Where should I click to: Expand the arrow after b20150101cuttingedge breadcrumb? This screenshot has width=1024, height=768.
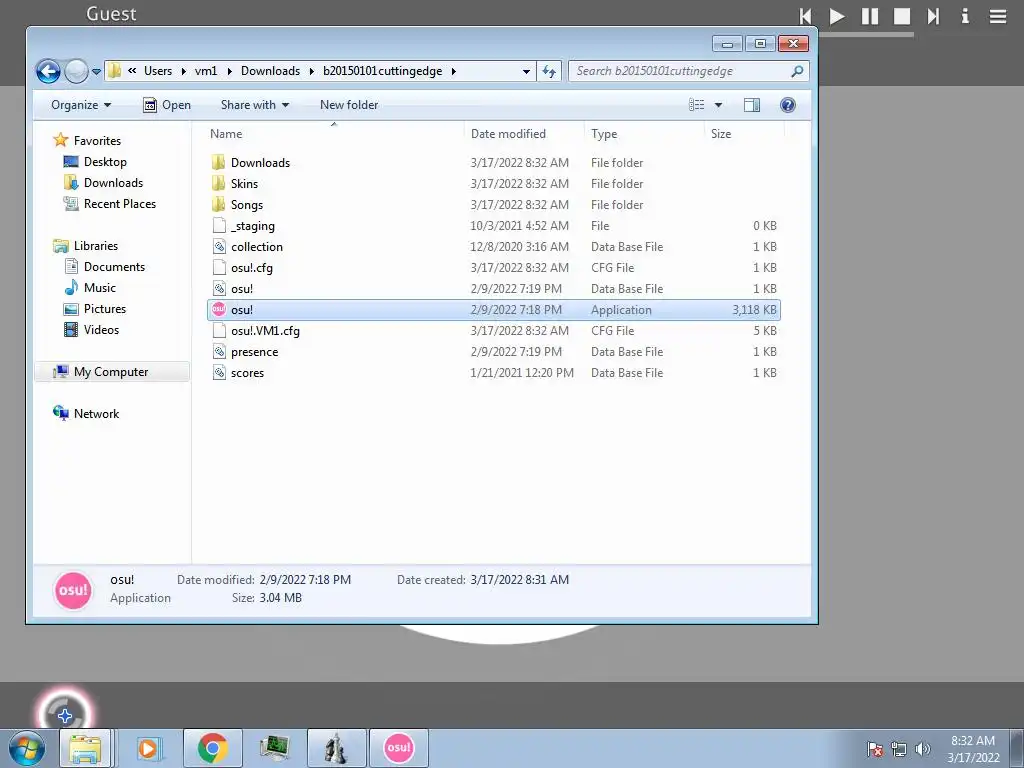(x=453, y=71)
